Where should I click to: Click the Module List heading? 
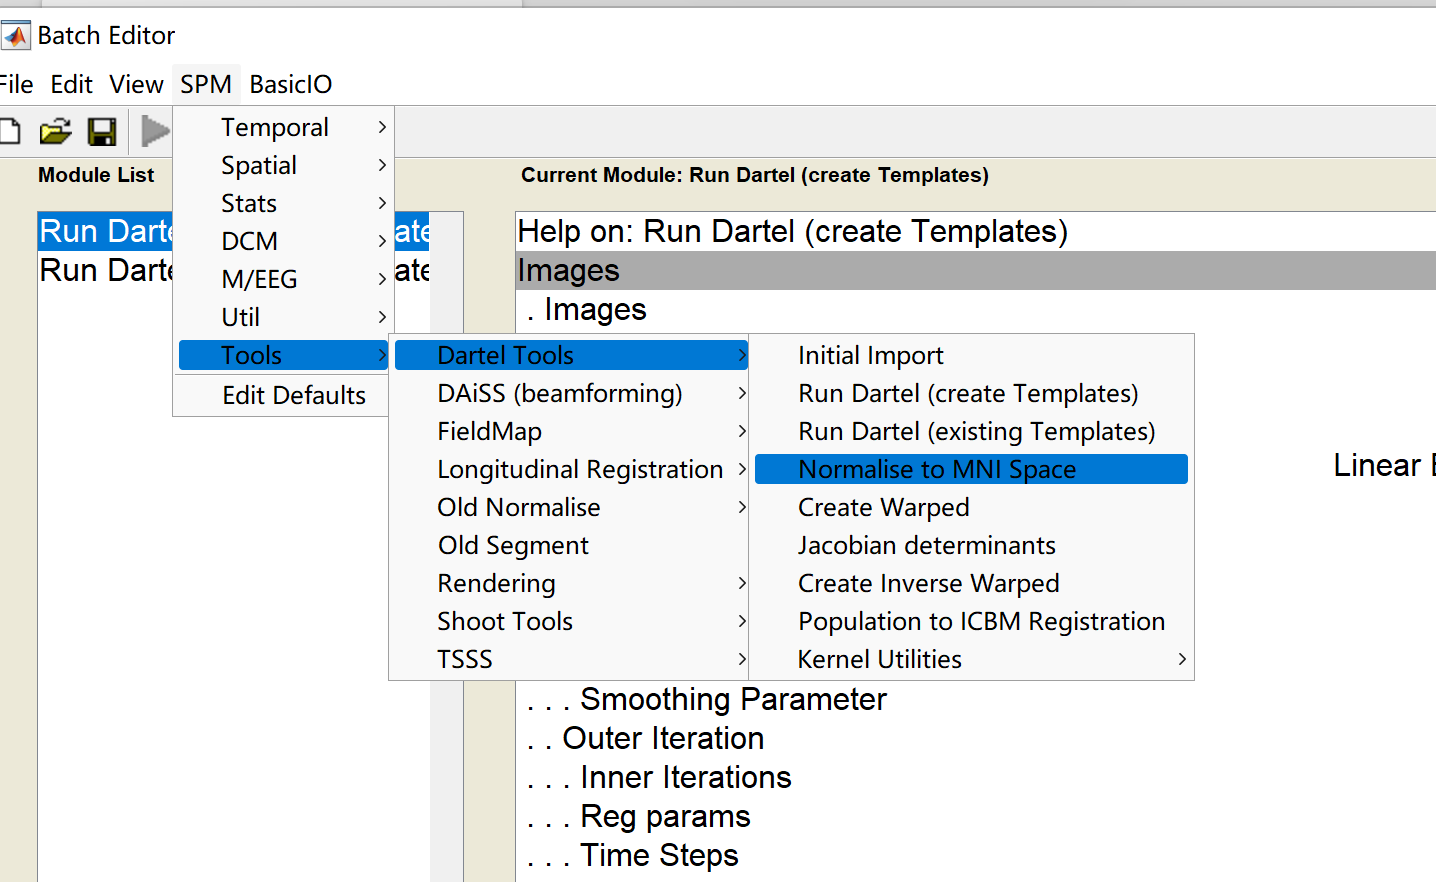[96, 175]
